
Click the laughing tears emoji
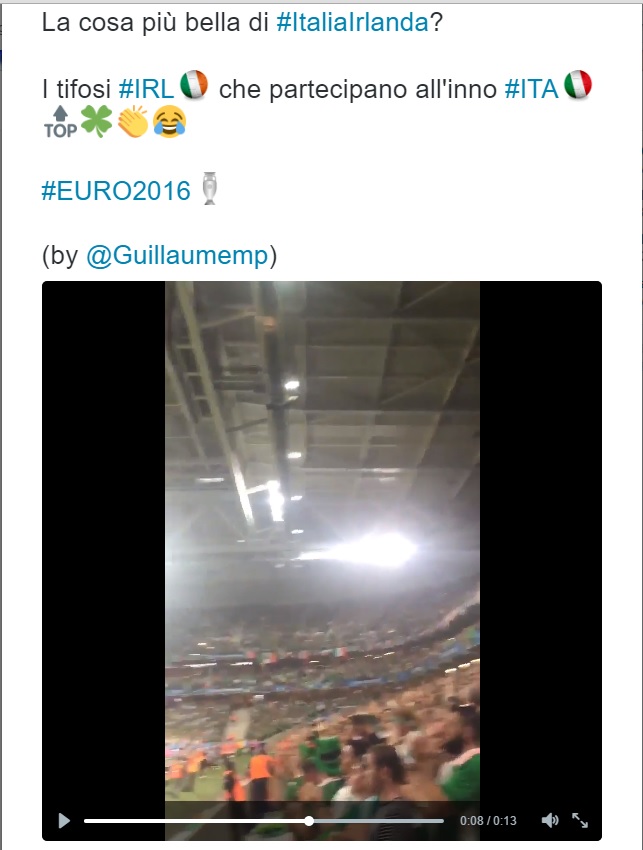169,121
